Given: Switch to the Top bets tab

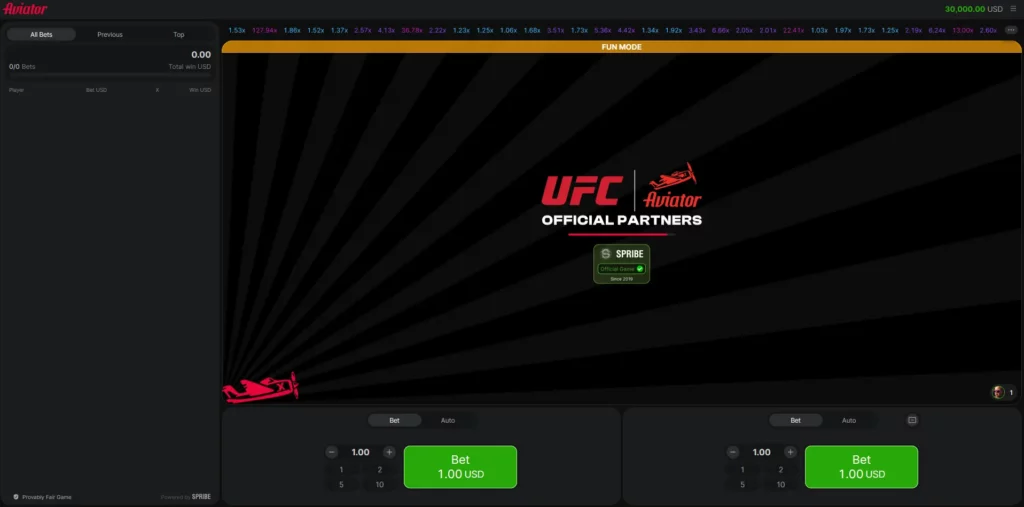Looking at the screenshot, I should point(179,35).
